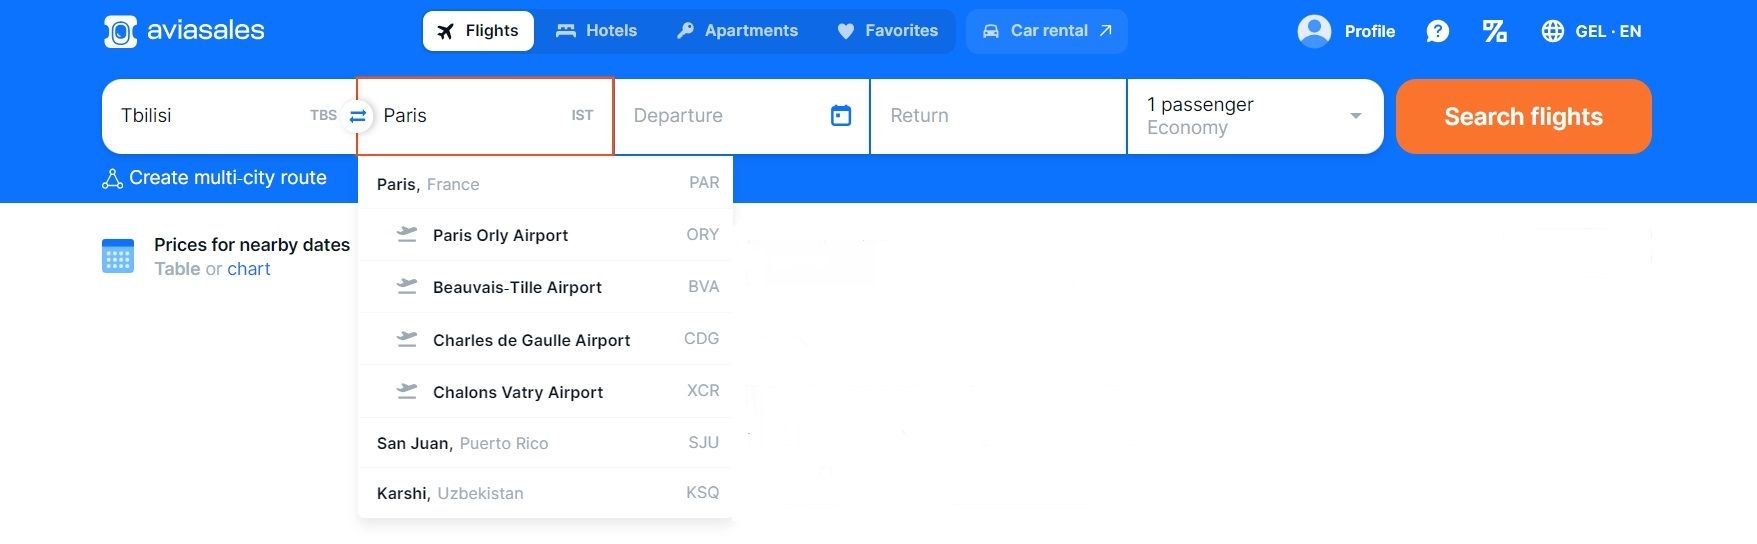Click the multi-city route icon

click(113, 179)
